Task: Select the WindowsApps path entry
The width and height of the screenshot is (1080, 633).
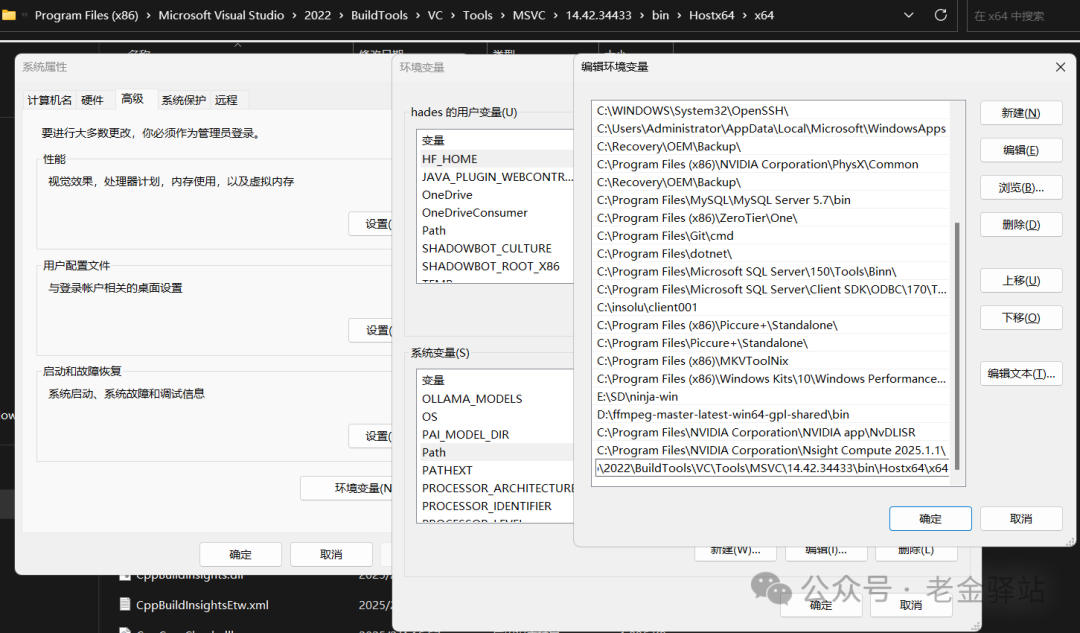Action: click(770, 128)
